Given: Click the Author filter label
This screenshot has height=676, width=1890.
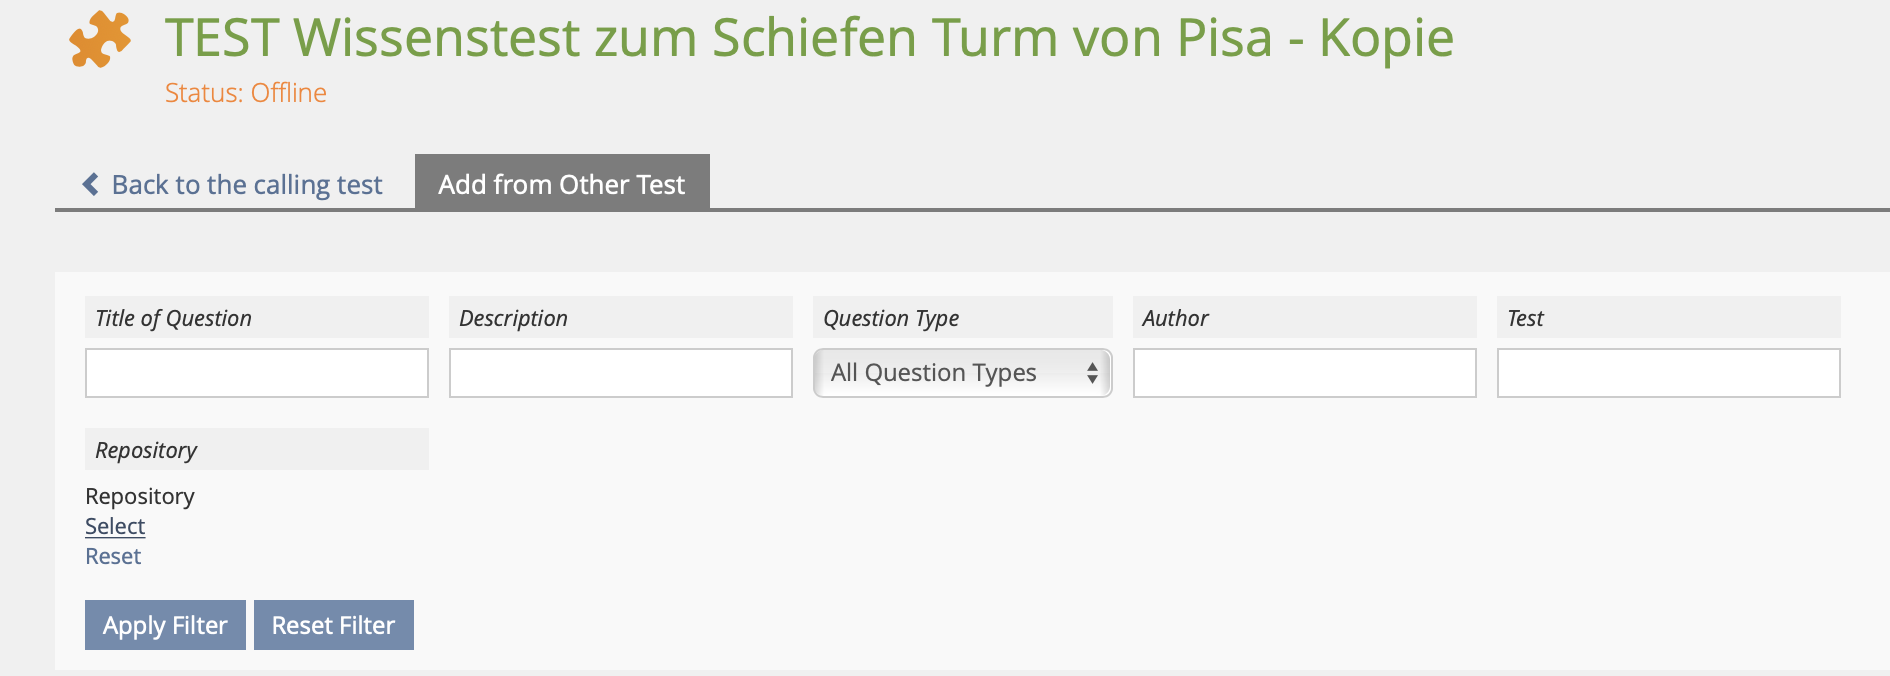Looking at the screenshot, I should pos(1175,318).
